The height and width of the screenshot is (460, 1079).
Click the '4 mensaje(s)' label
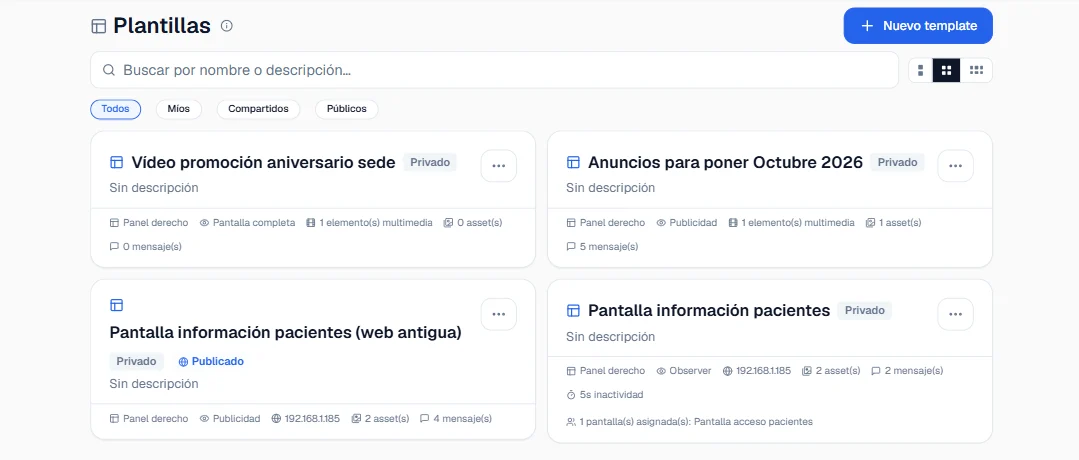click(x=462, y=419)
